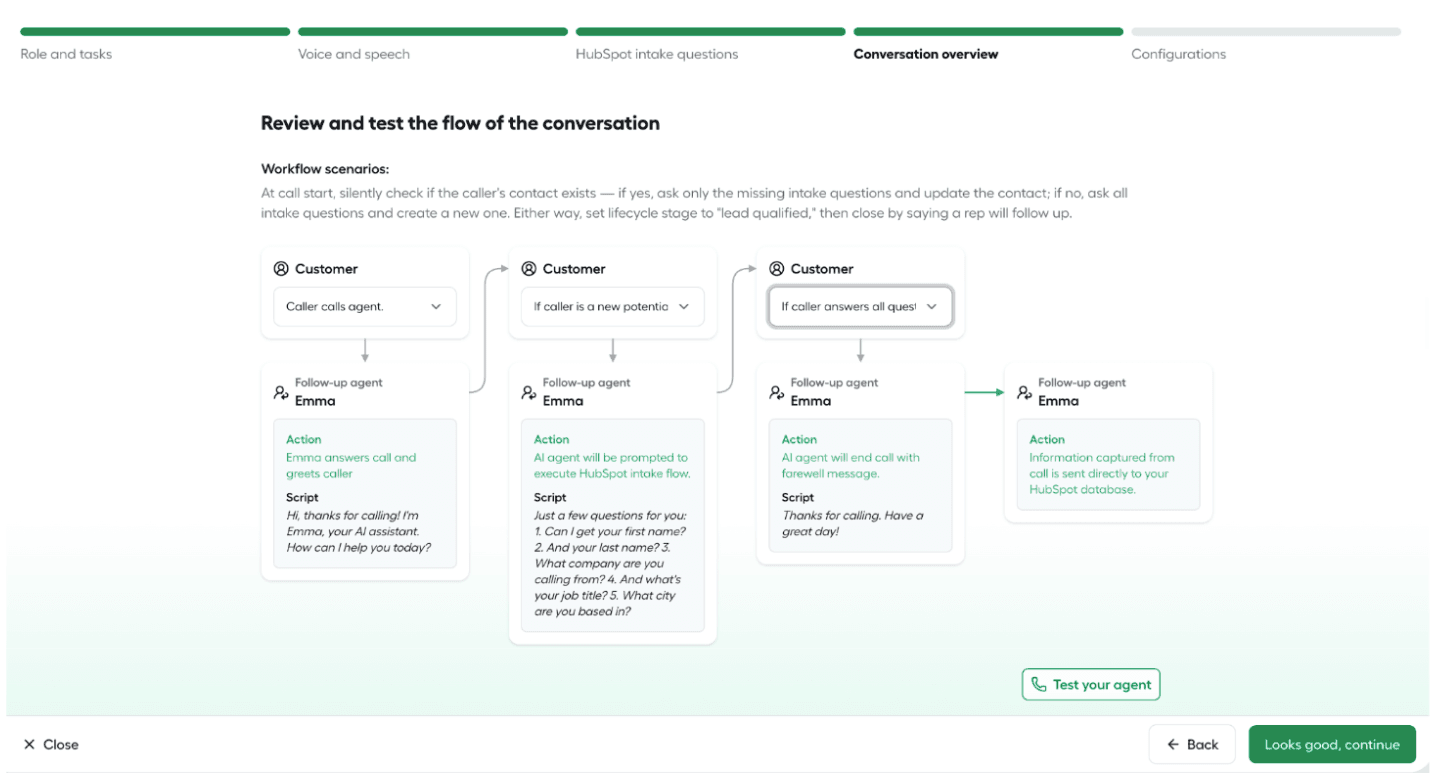
Task: Click the customer icon above 'If caller answers all' dropdown
Action: click(777, 269)
